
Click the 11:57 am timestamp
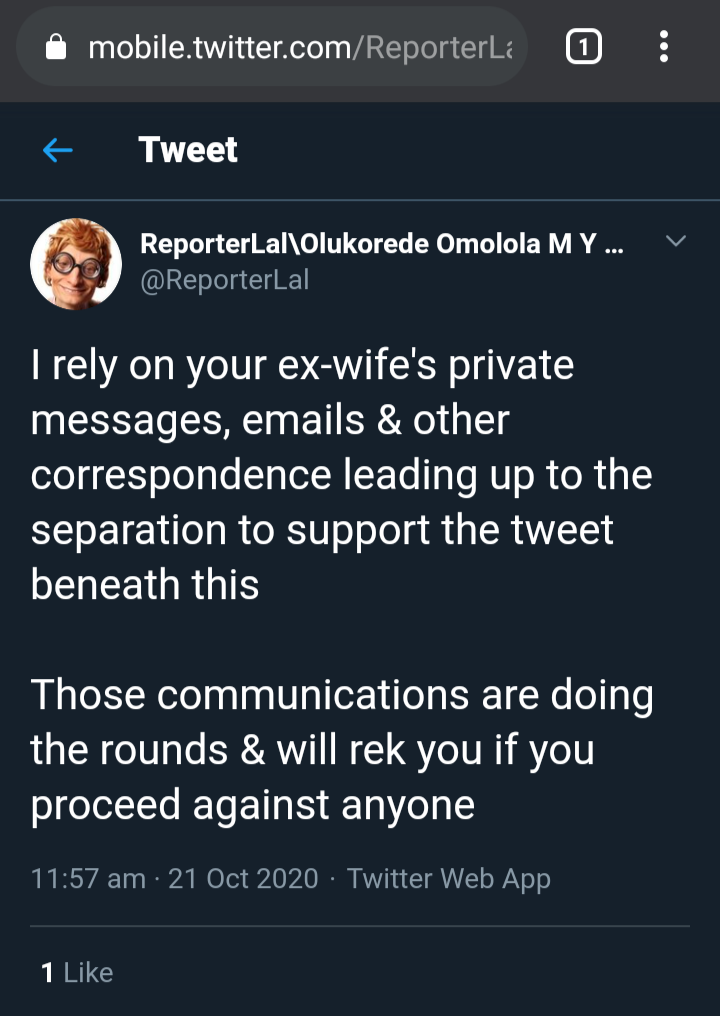pyautogui.click(x=88, y=879)
